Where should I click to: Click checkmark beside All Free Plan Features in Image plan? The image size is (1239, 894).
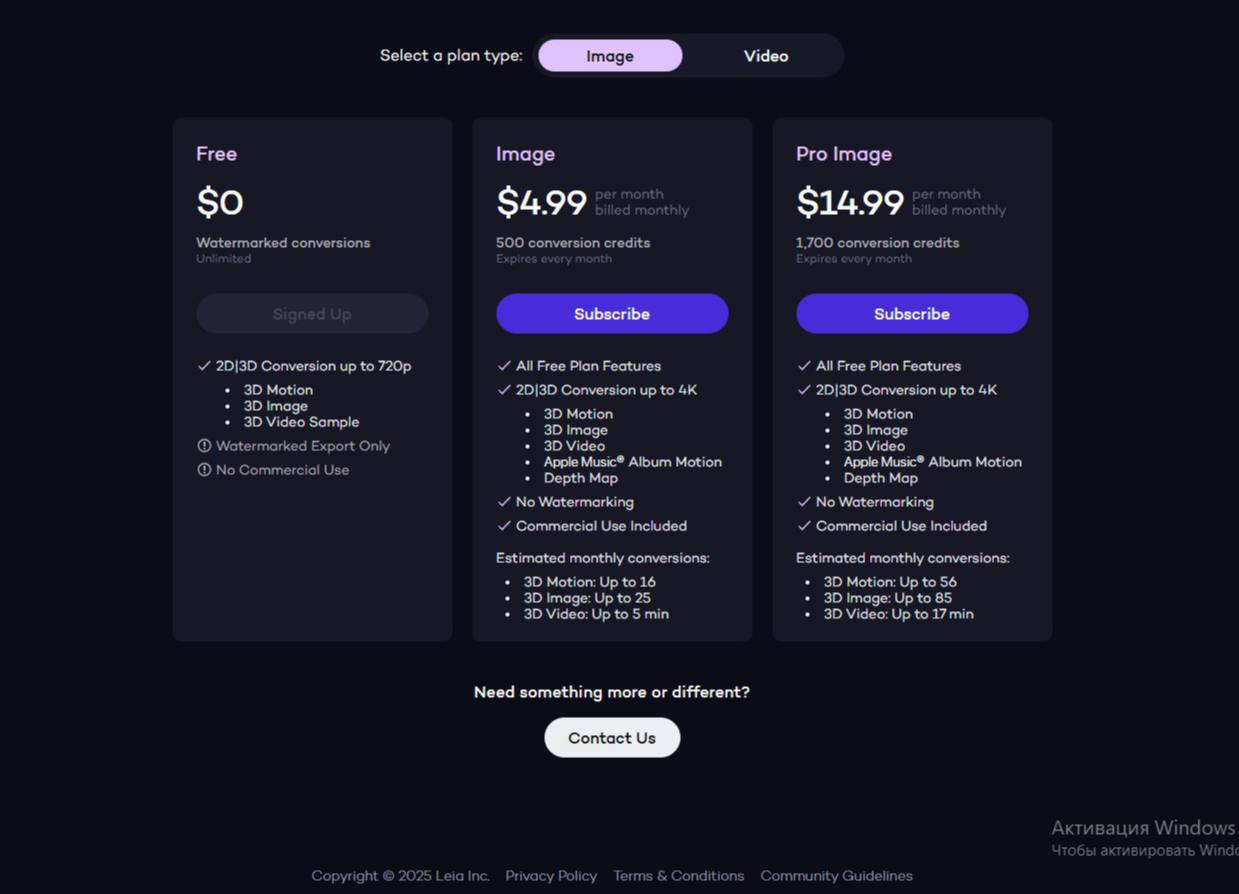504,366
